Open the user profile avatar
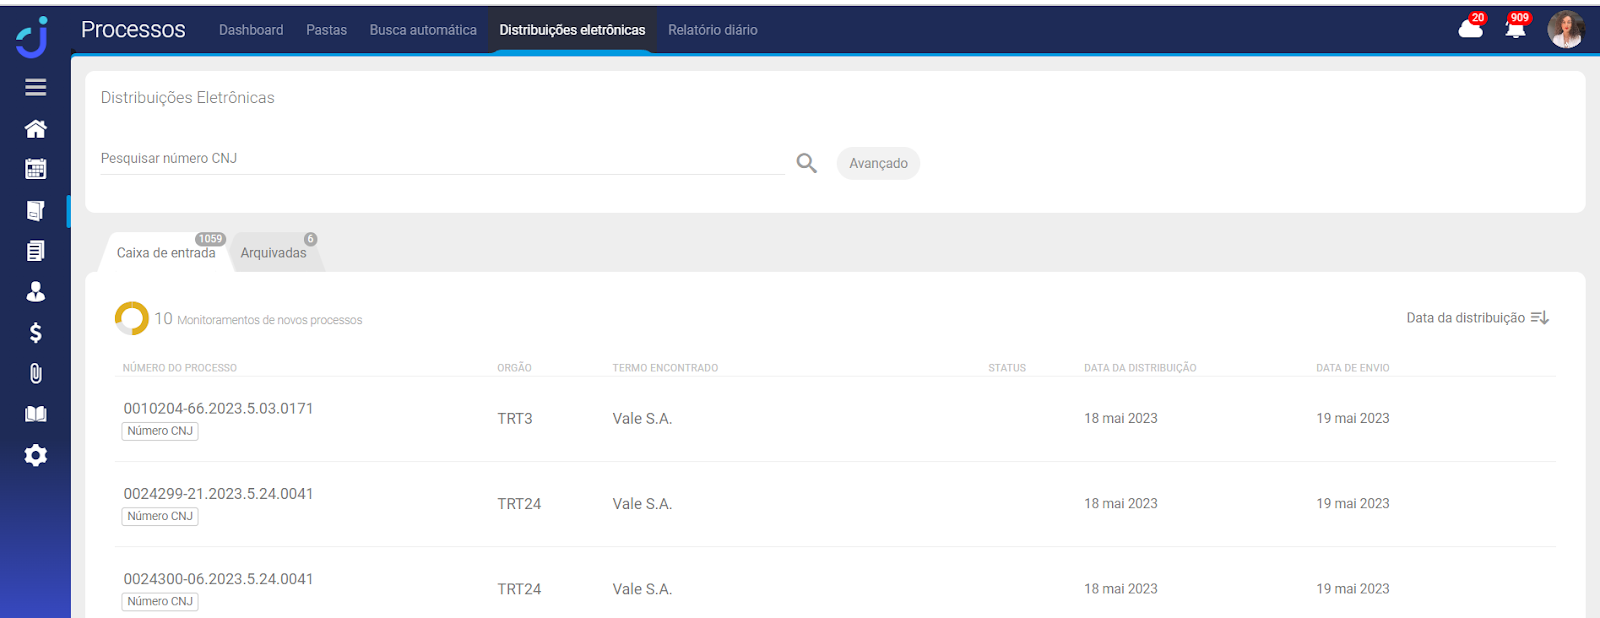 (1565, 30)
